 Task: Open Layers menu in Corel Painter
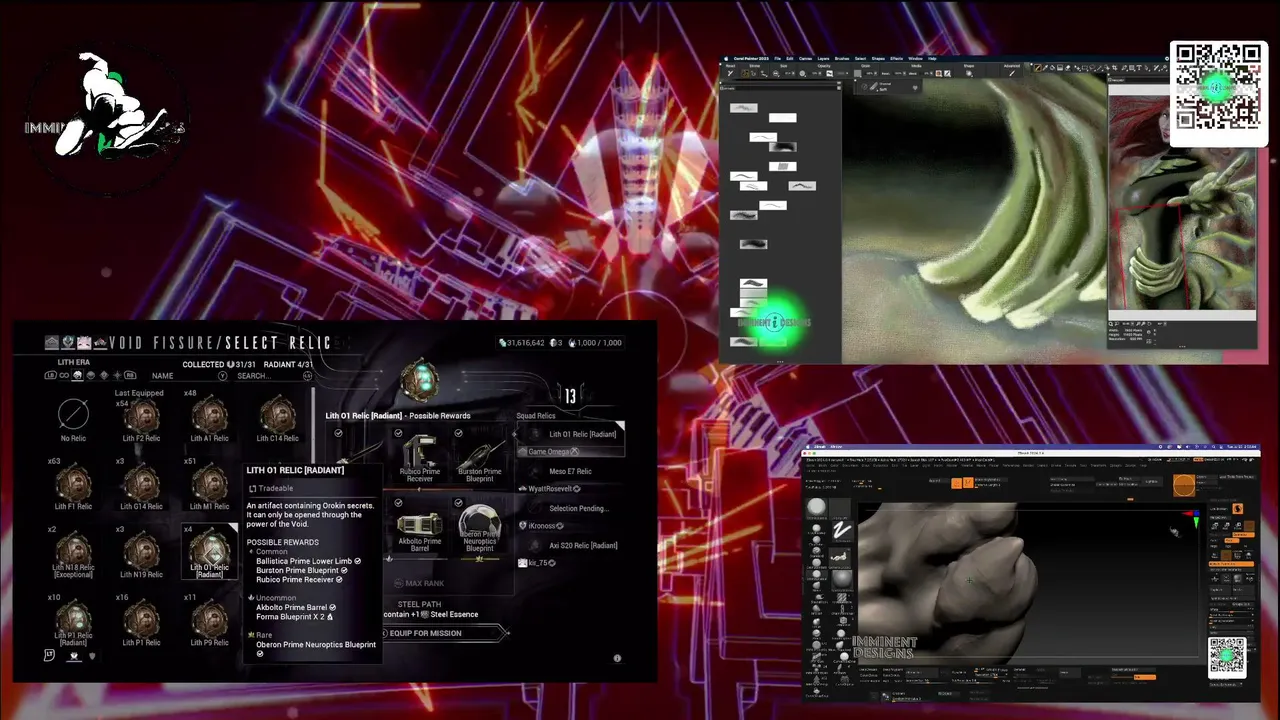(x=824, y=59)
